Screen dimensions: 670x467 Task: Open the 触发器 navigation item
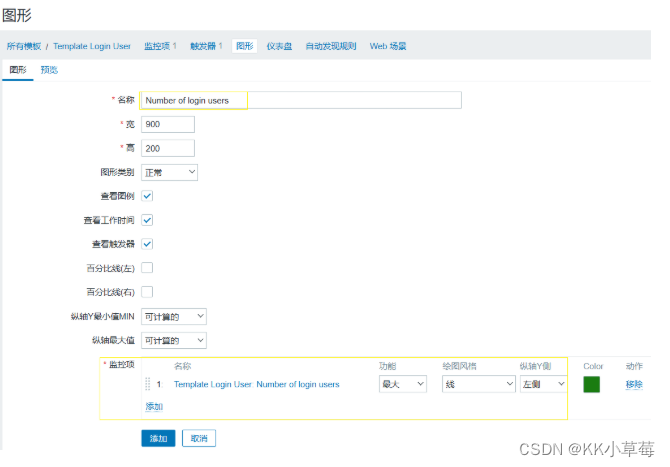(206, 46)
